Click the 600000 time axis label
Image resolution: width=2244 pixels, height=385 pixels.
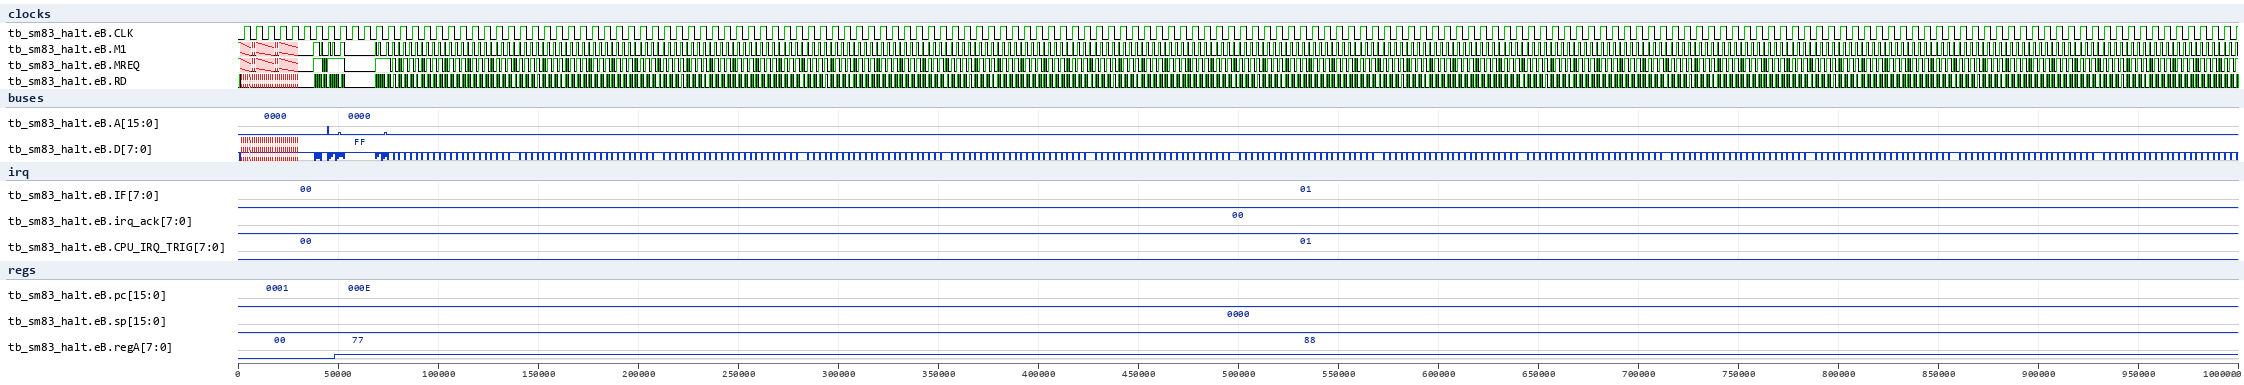pos(1438,374)
